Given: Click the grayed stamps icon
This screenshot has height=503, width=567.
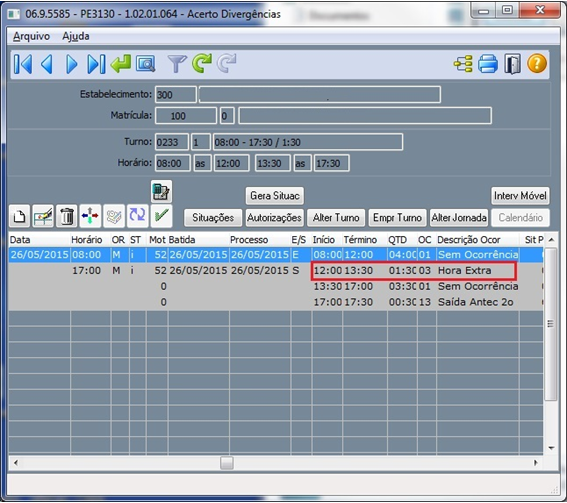Looking at the screenshot, I should coord(114,216).
